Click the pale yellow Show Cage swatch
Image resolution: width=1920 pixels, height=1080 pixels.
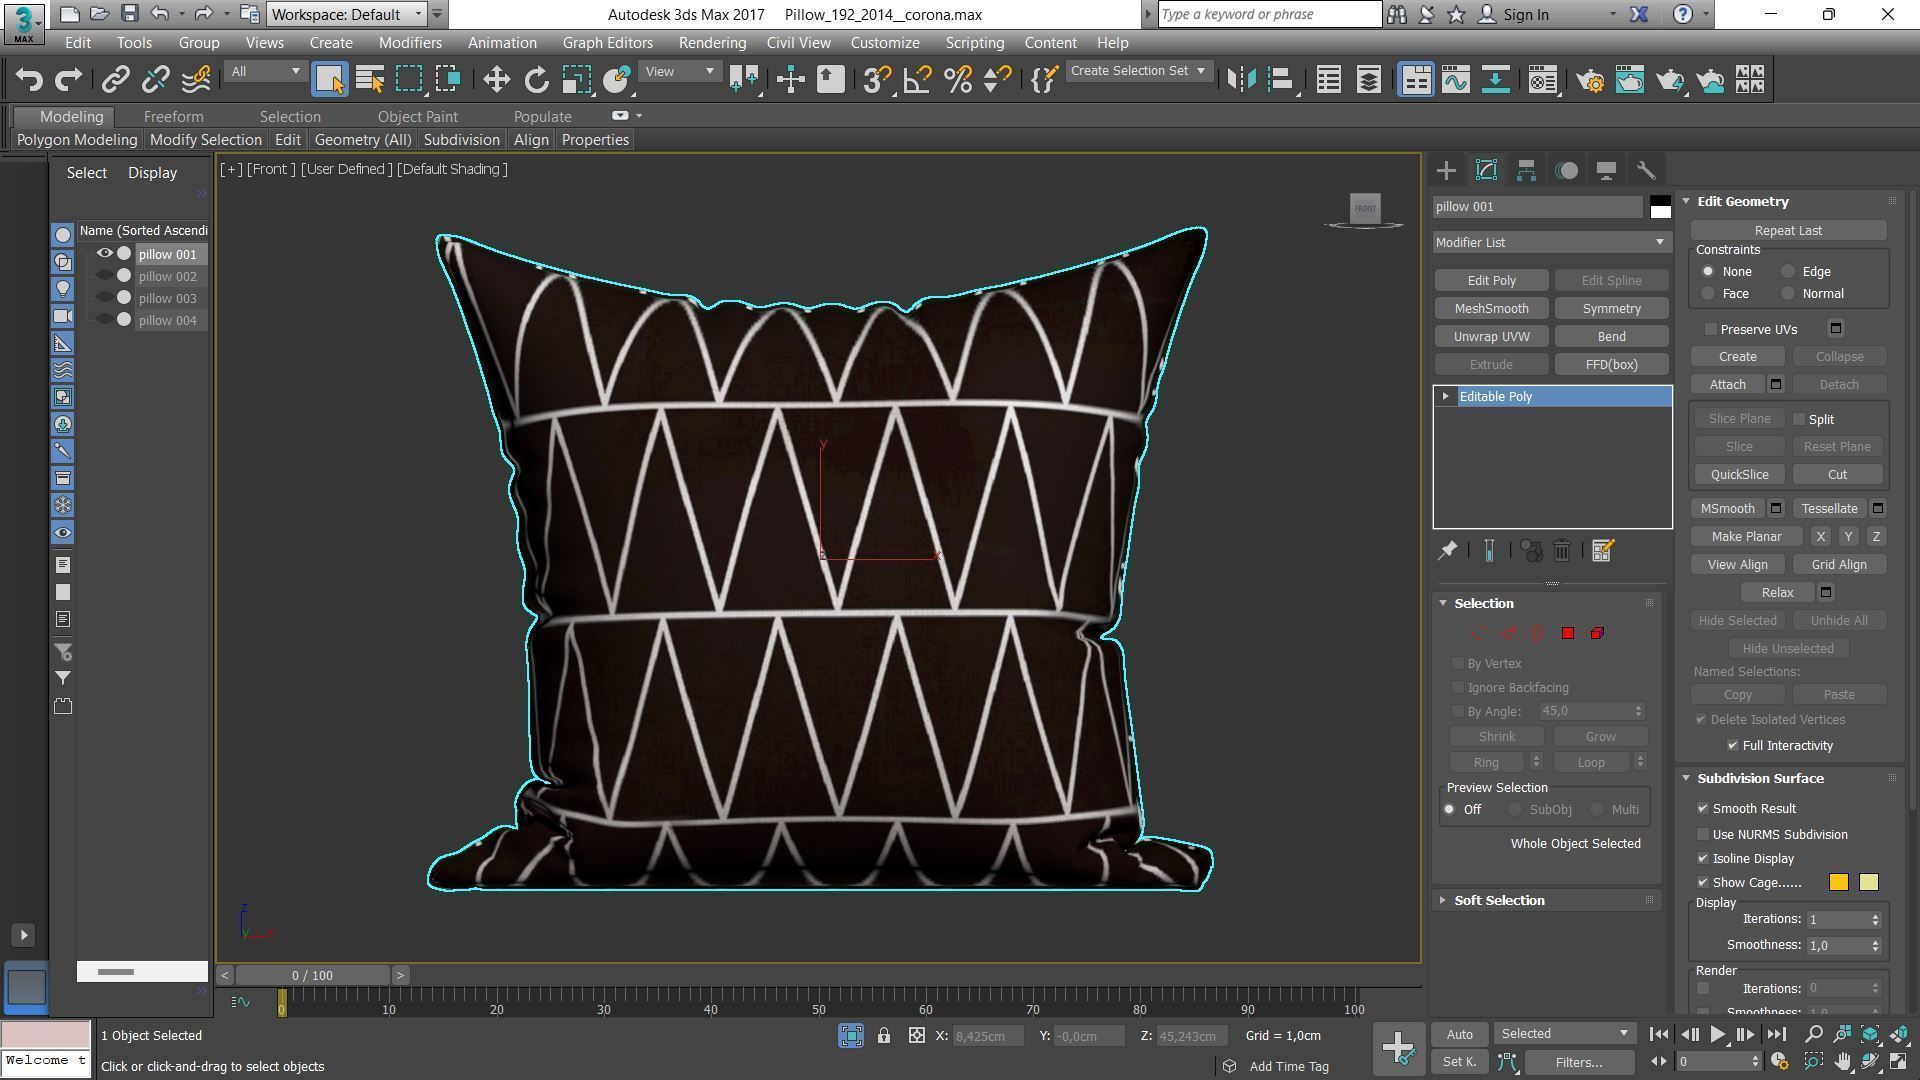(1868, 882)
